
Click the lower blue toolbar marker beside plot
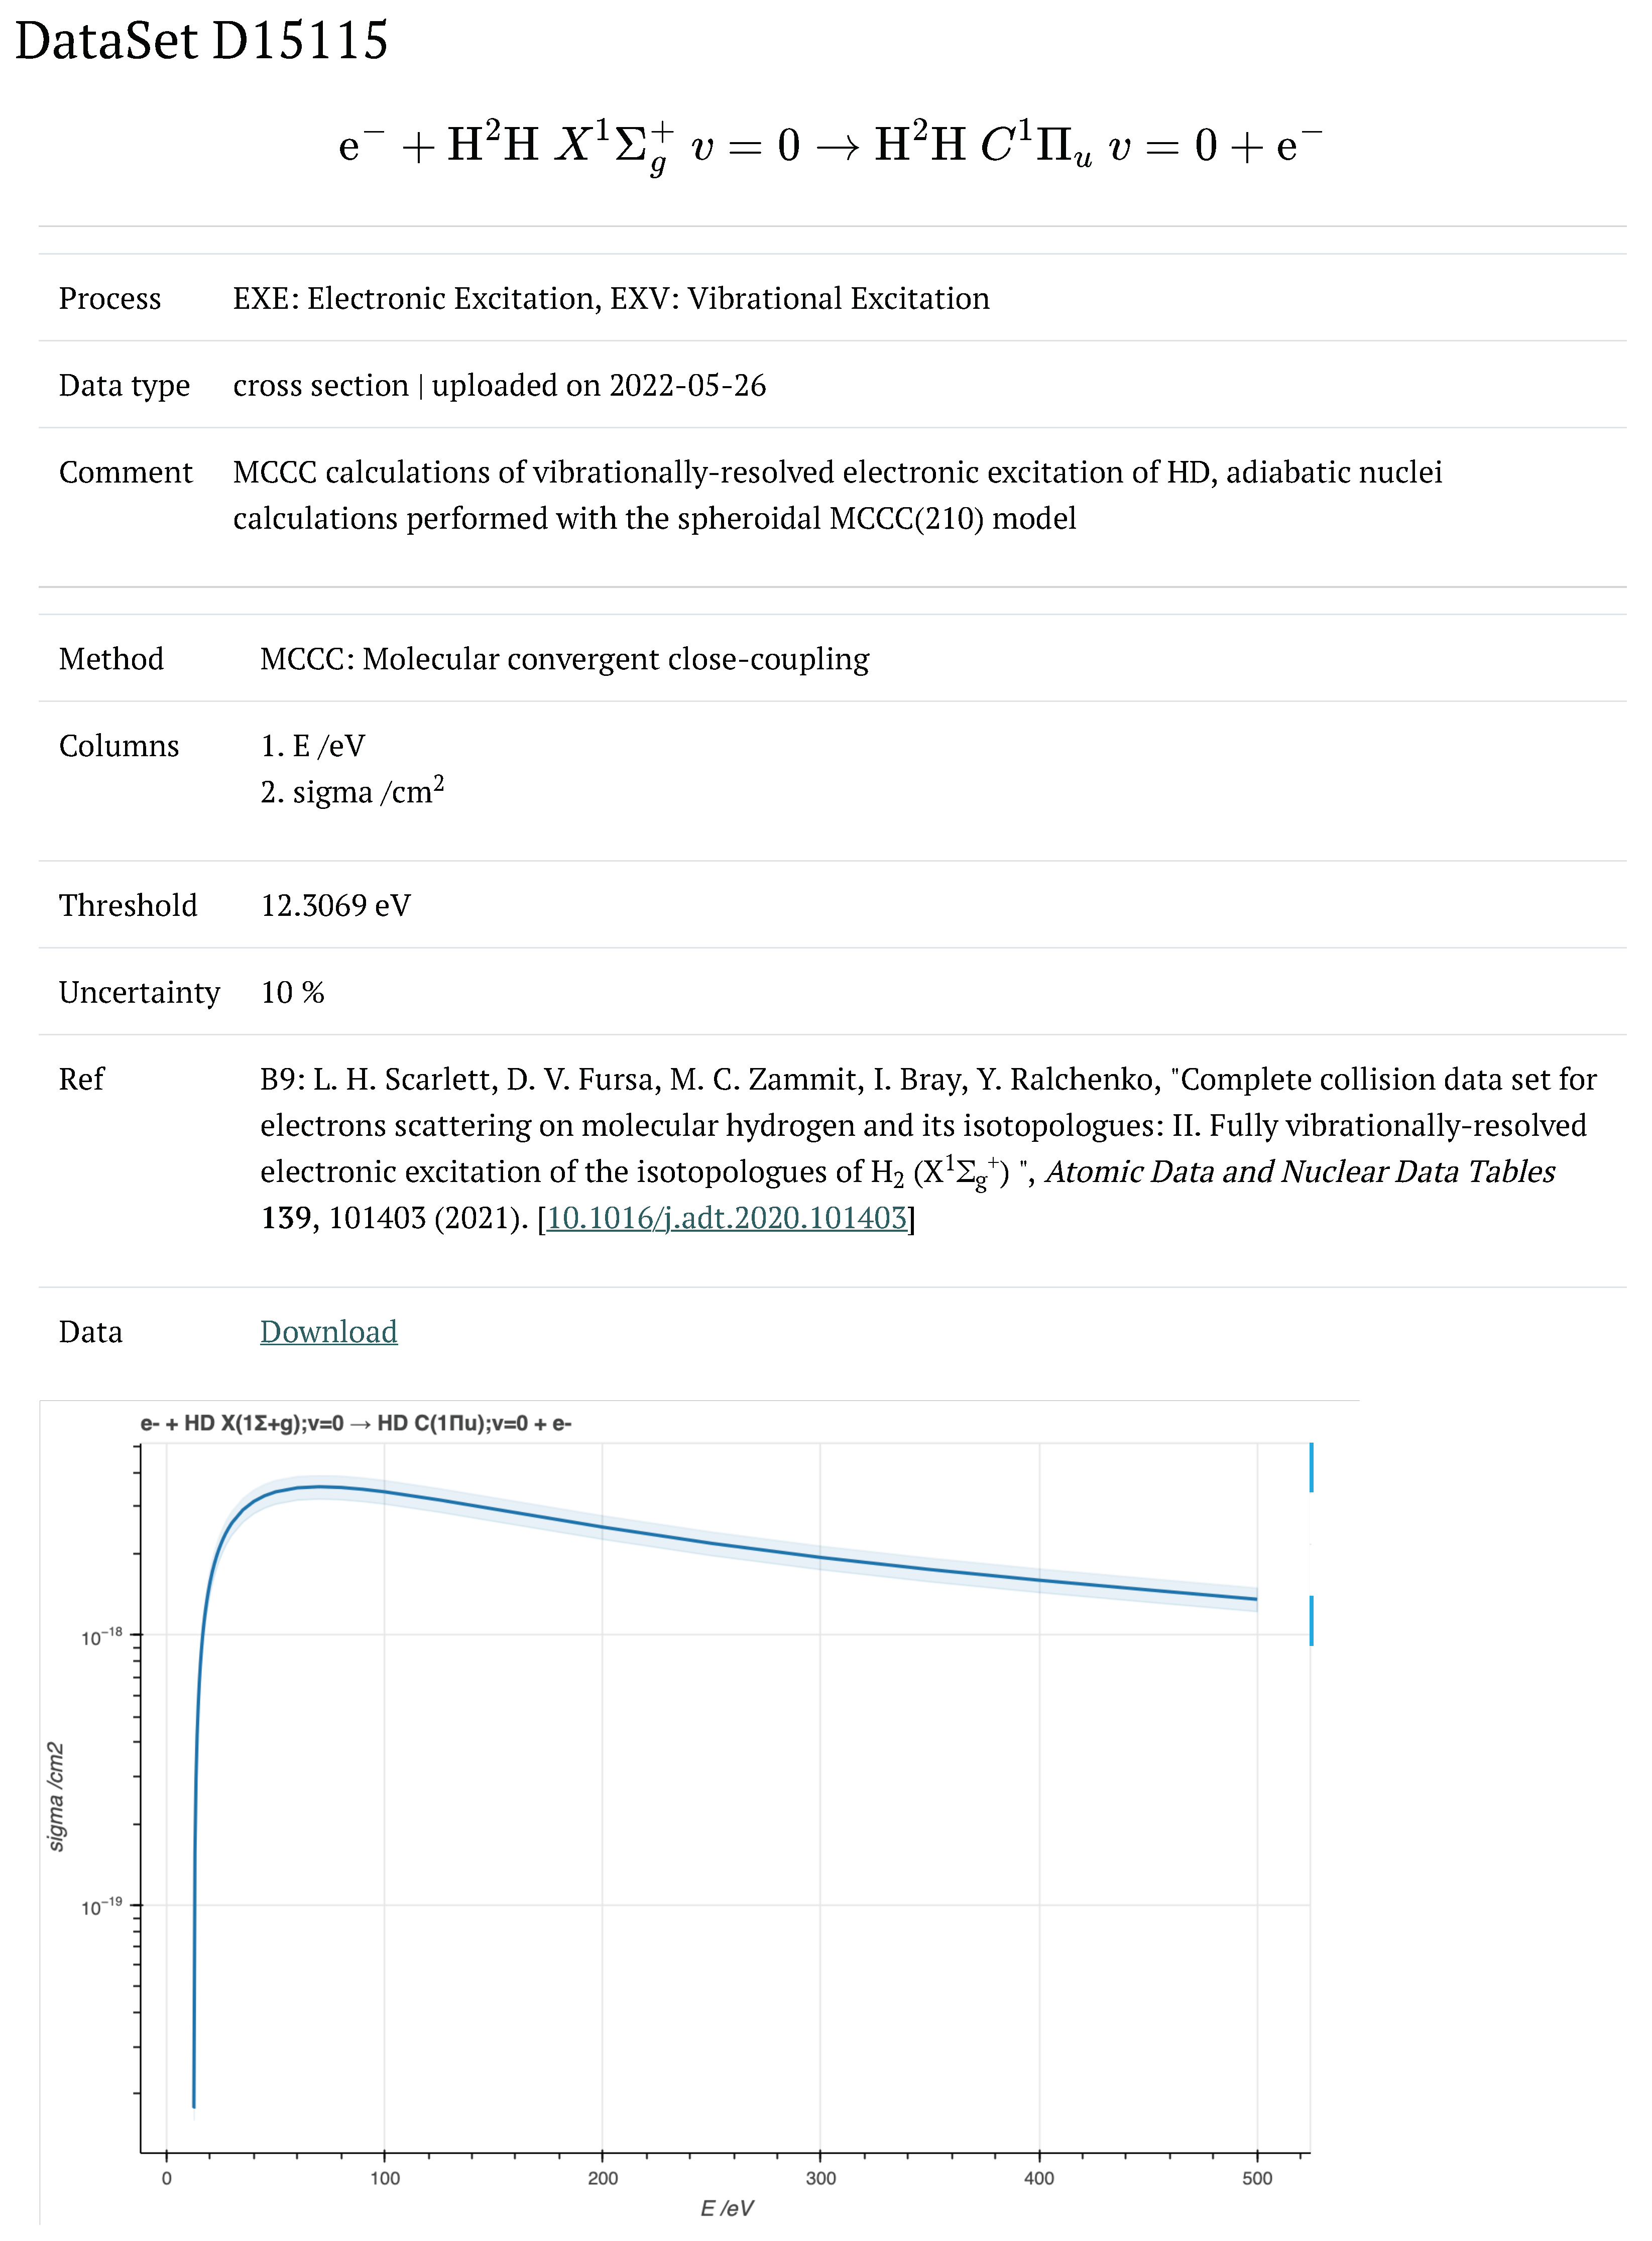click(1310, 1620)
